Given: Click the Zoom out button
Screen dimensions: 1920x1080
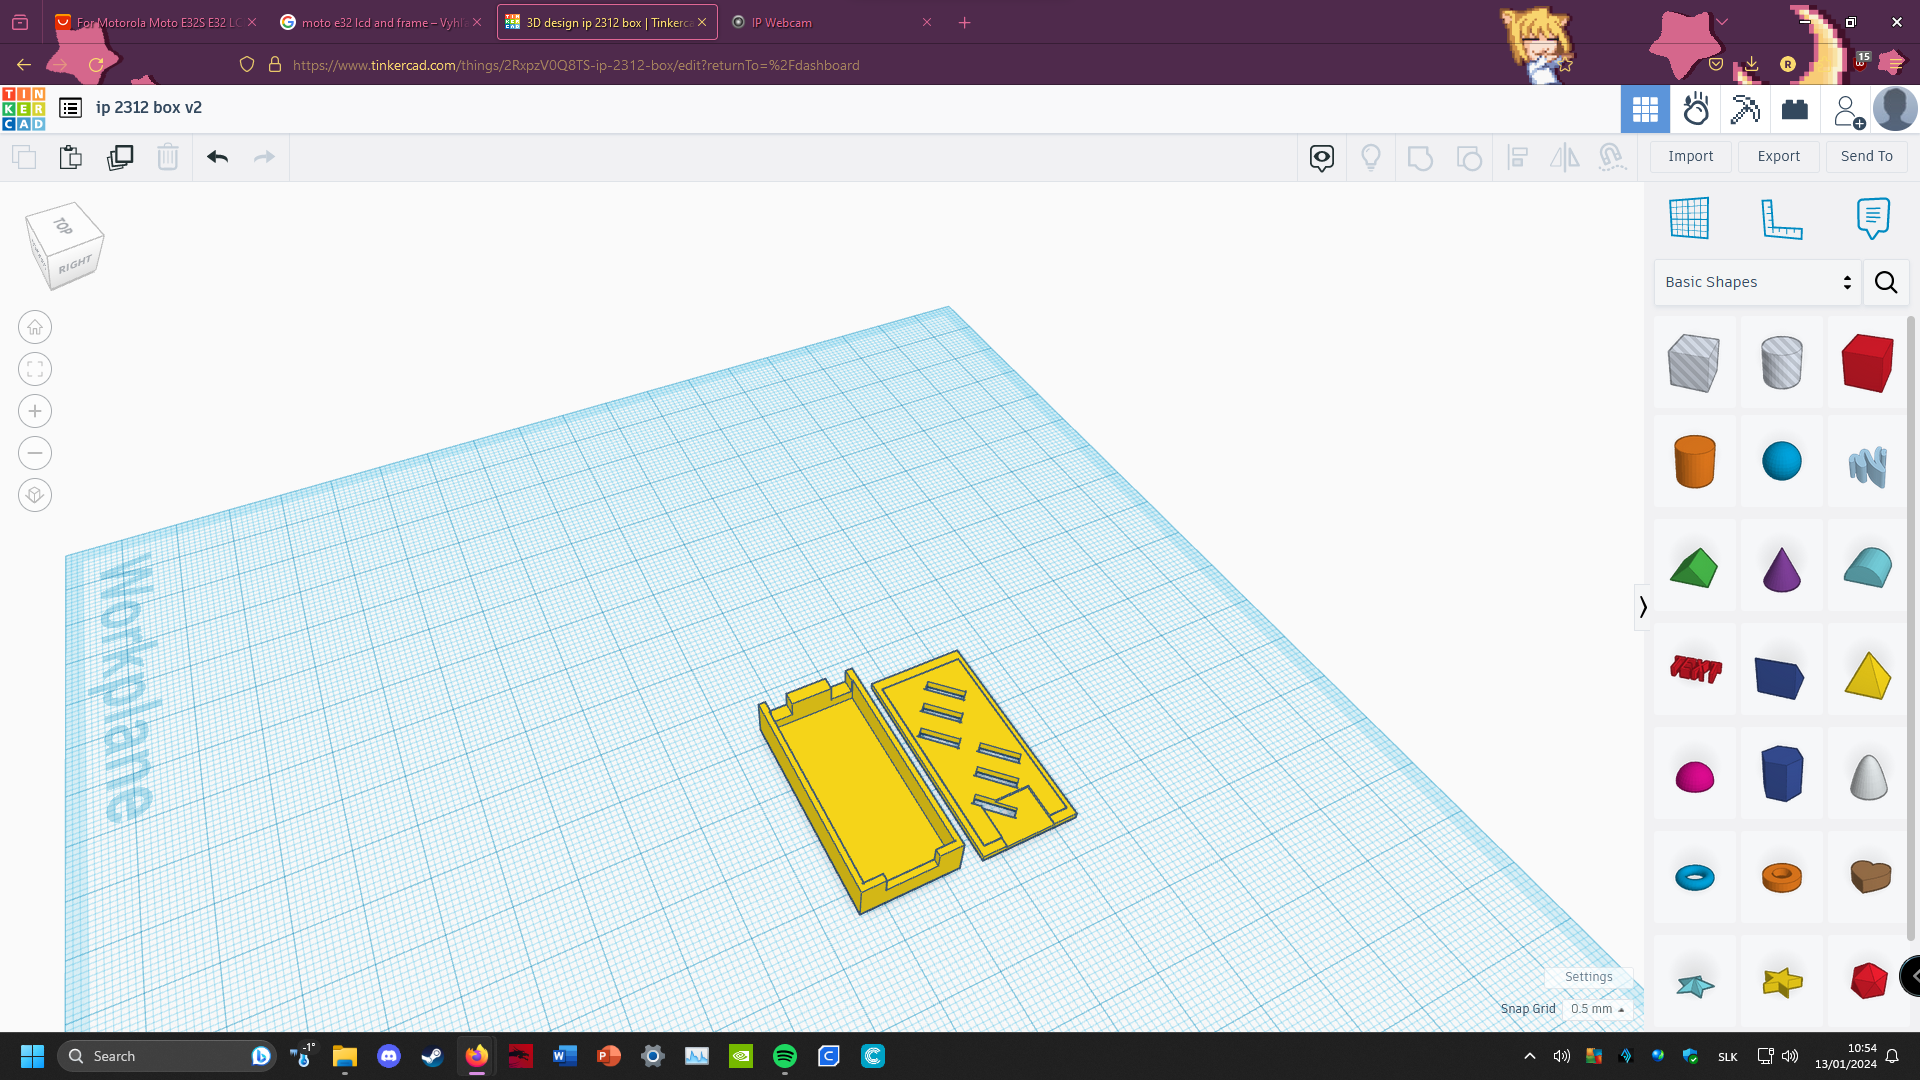Looking at the screenshot, I should 35,453.
